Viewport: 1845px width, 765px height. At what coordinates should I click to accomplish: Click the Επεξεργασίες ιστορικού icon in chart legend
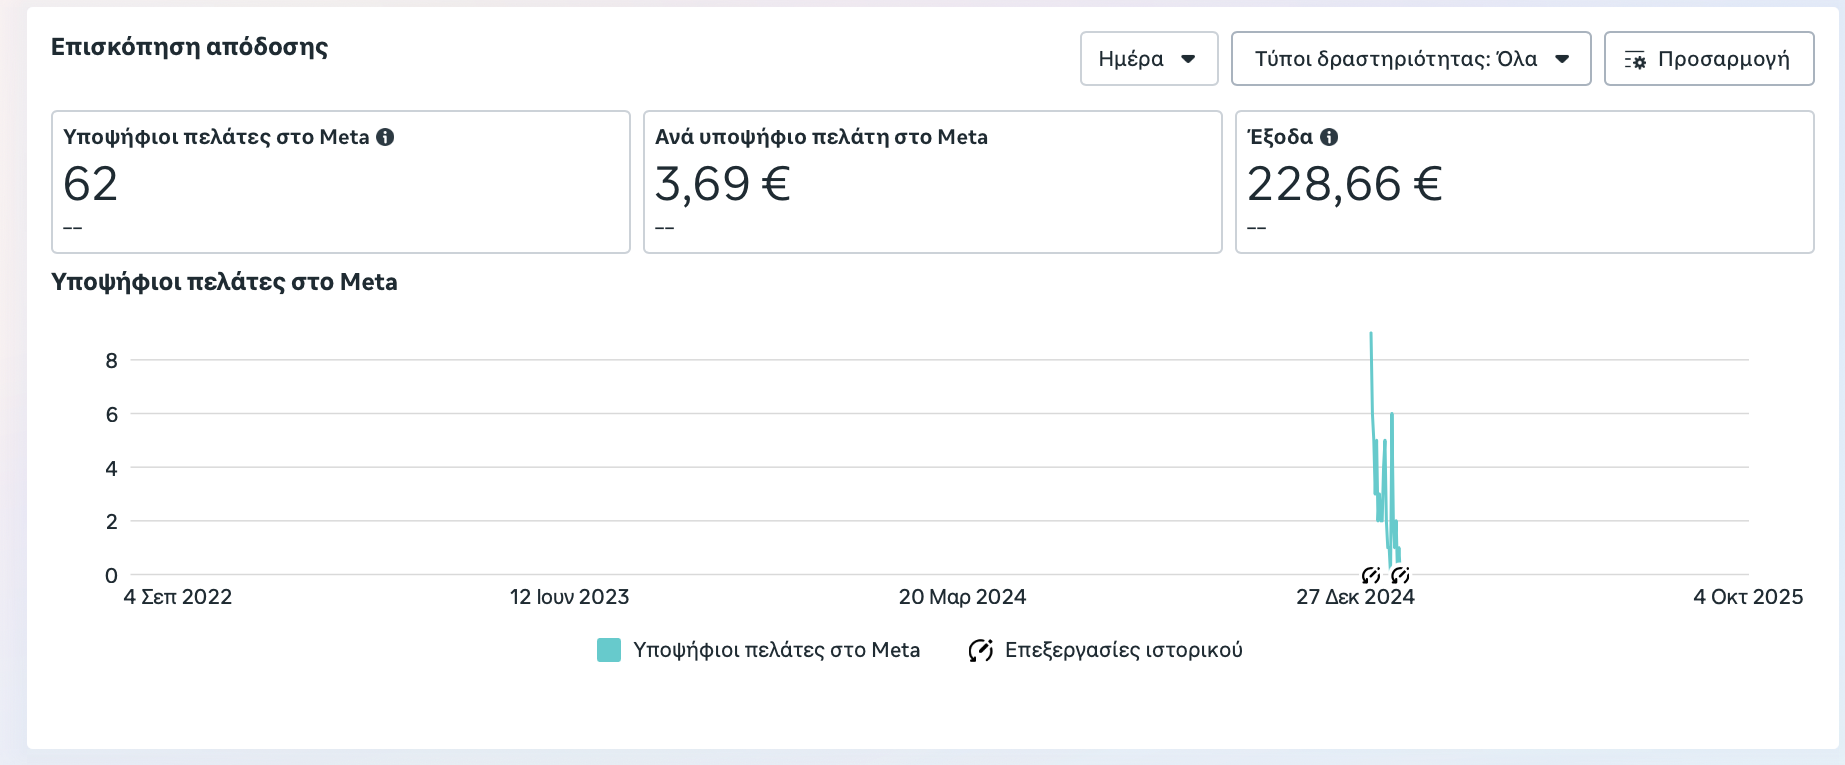(980, 650)
